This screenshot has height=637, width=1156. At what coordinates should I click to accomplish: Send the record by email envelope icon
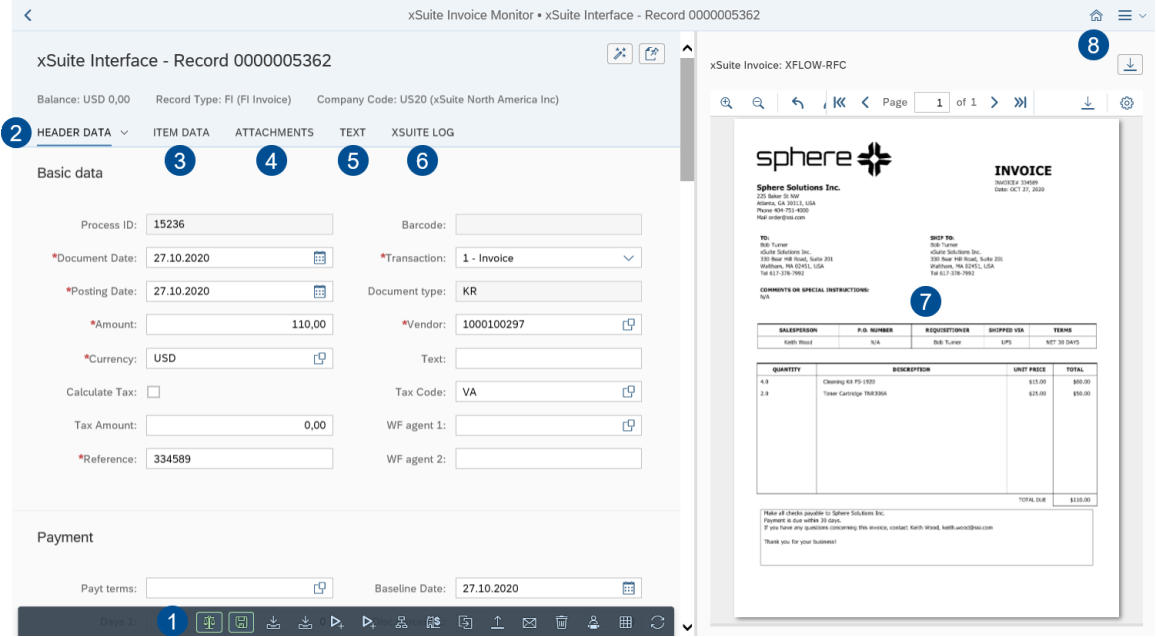tap(529, 622)
